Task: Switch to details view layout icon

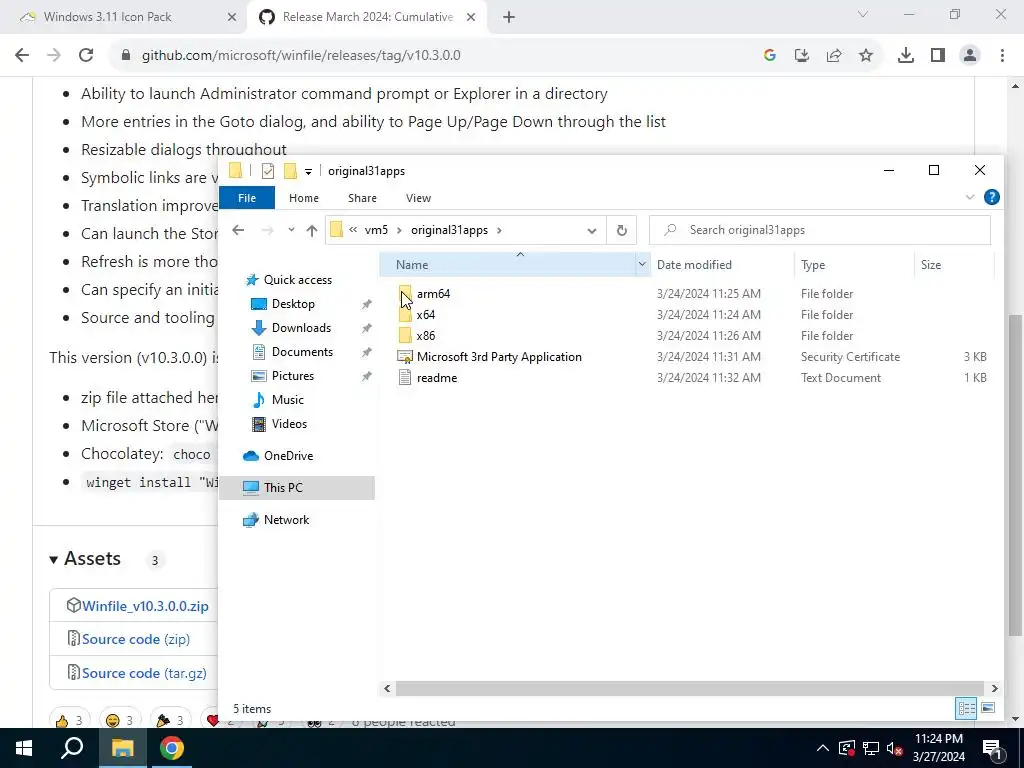Action: [x=967, y=708]
